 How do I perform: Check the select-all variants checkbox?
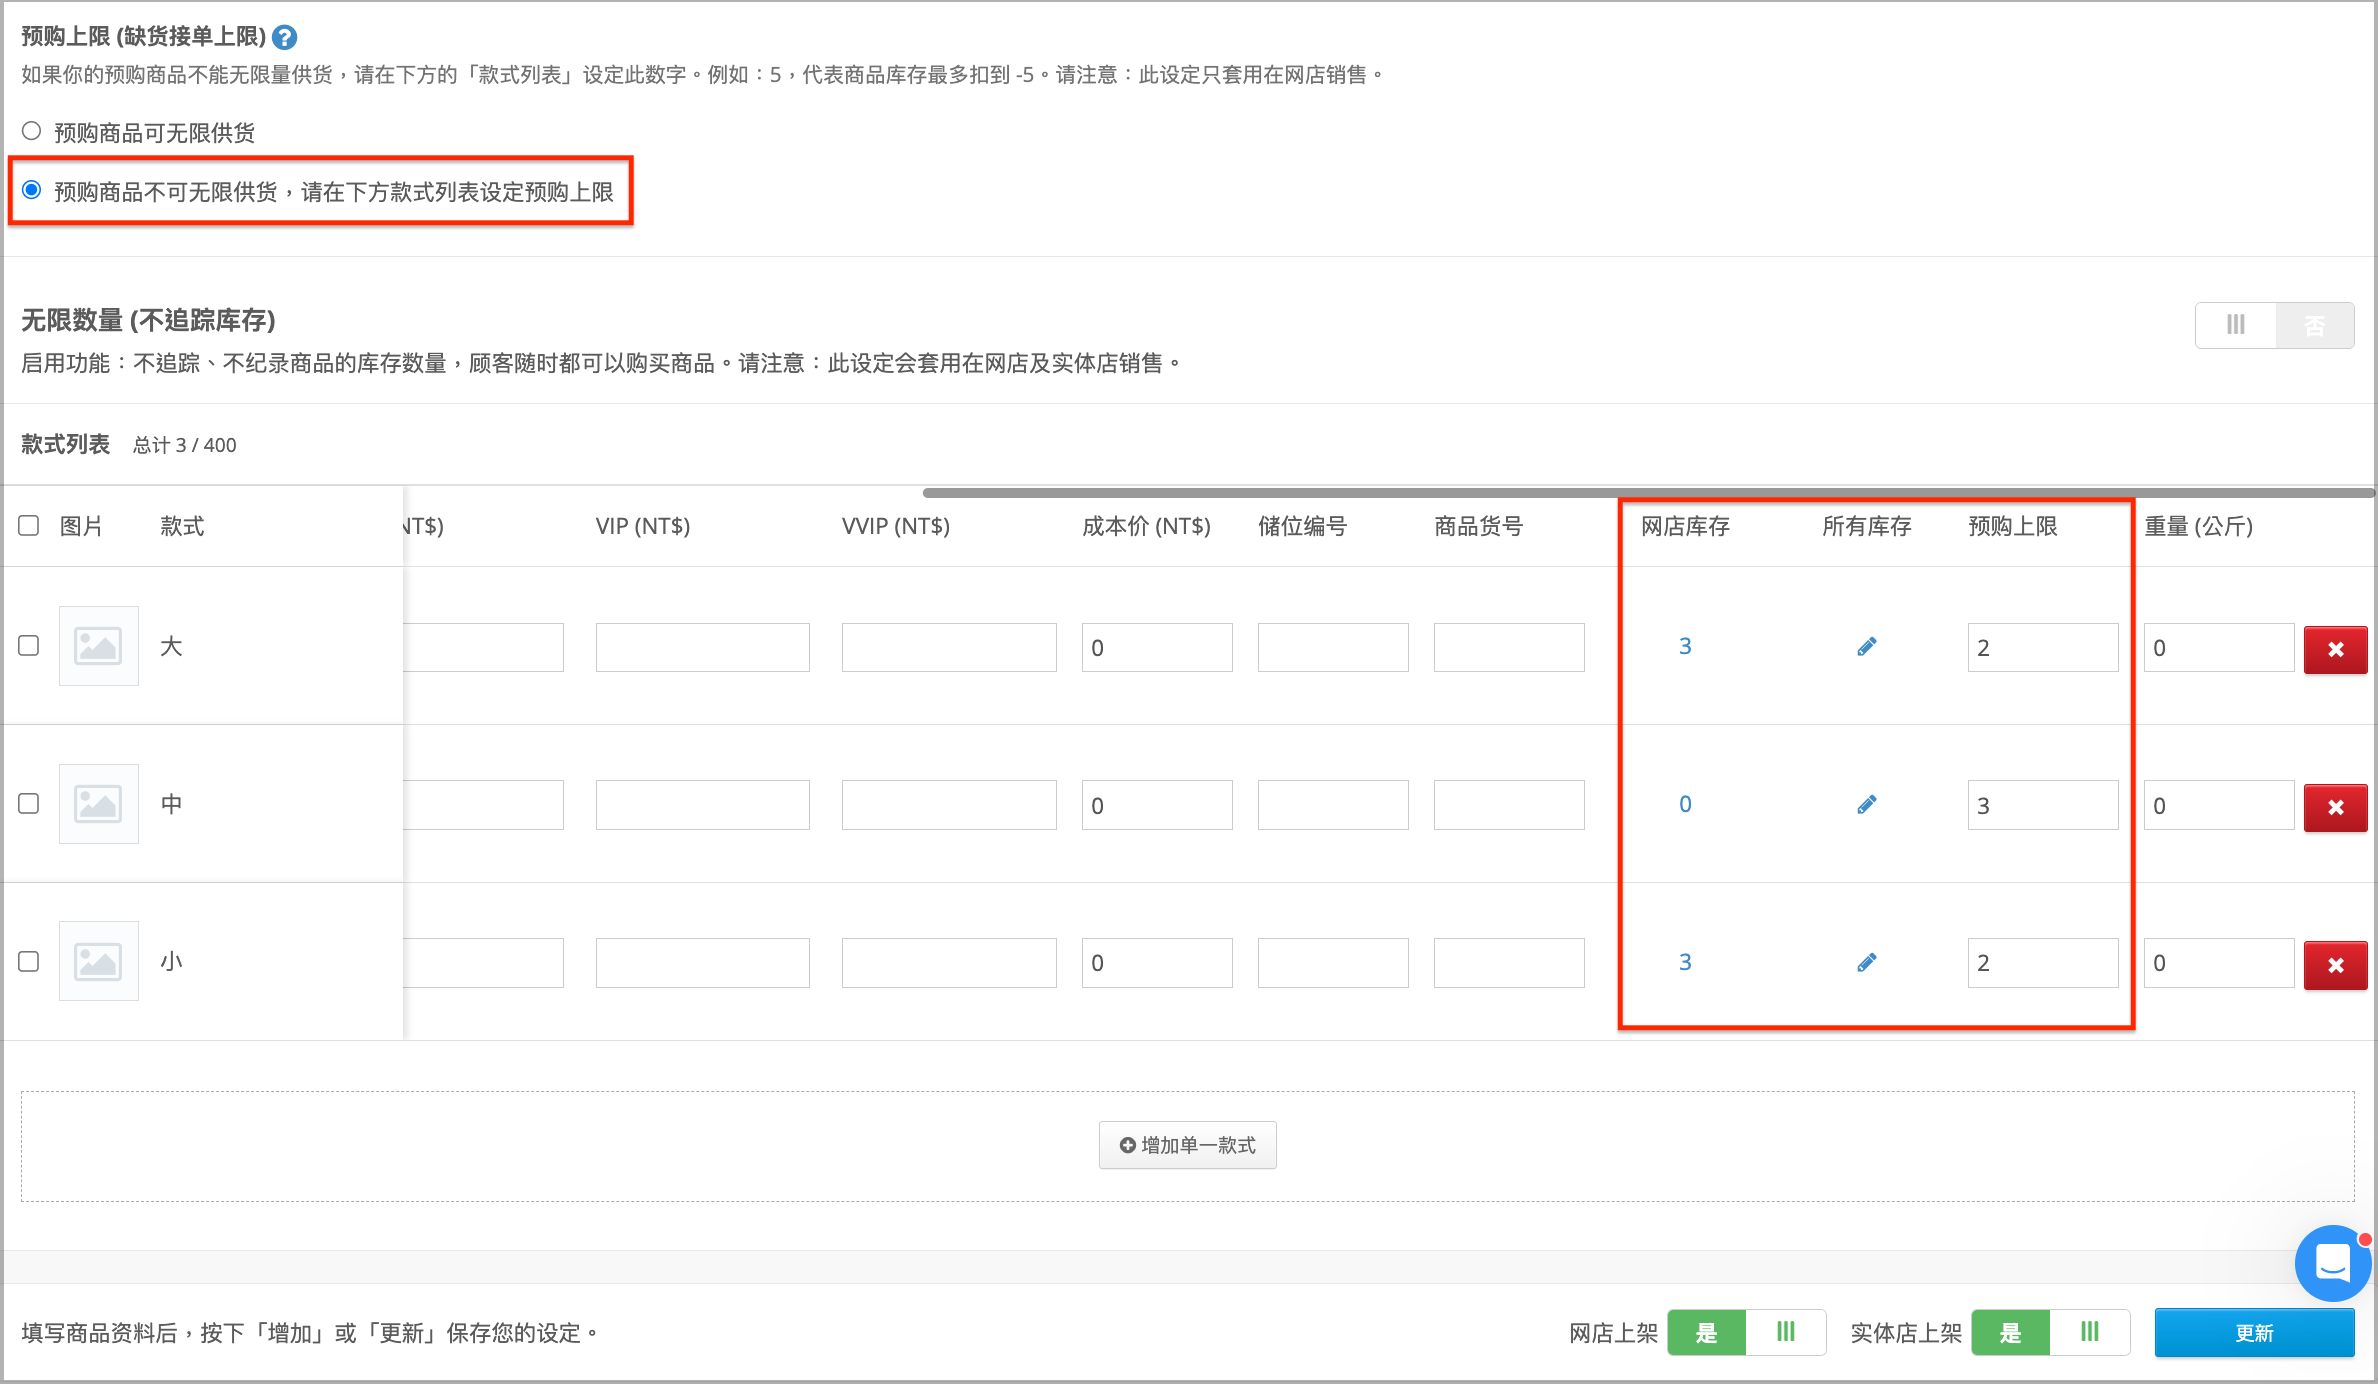[29, 526]
